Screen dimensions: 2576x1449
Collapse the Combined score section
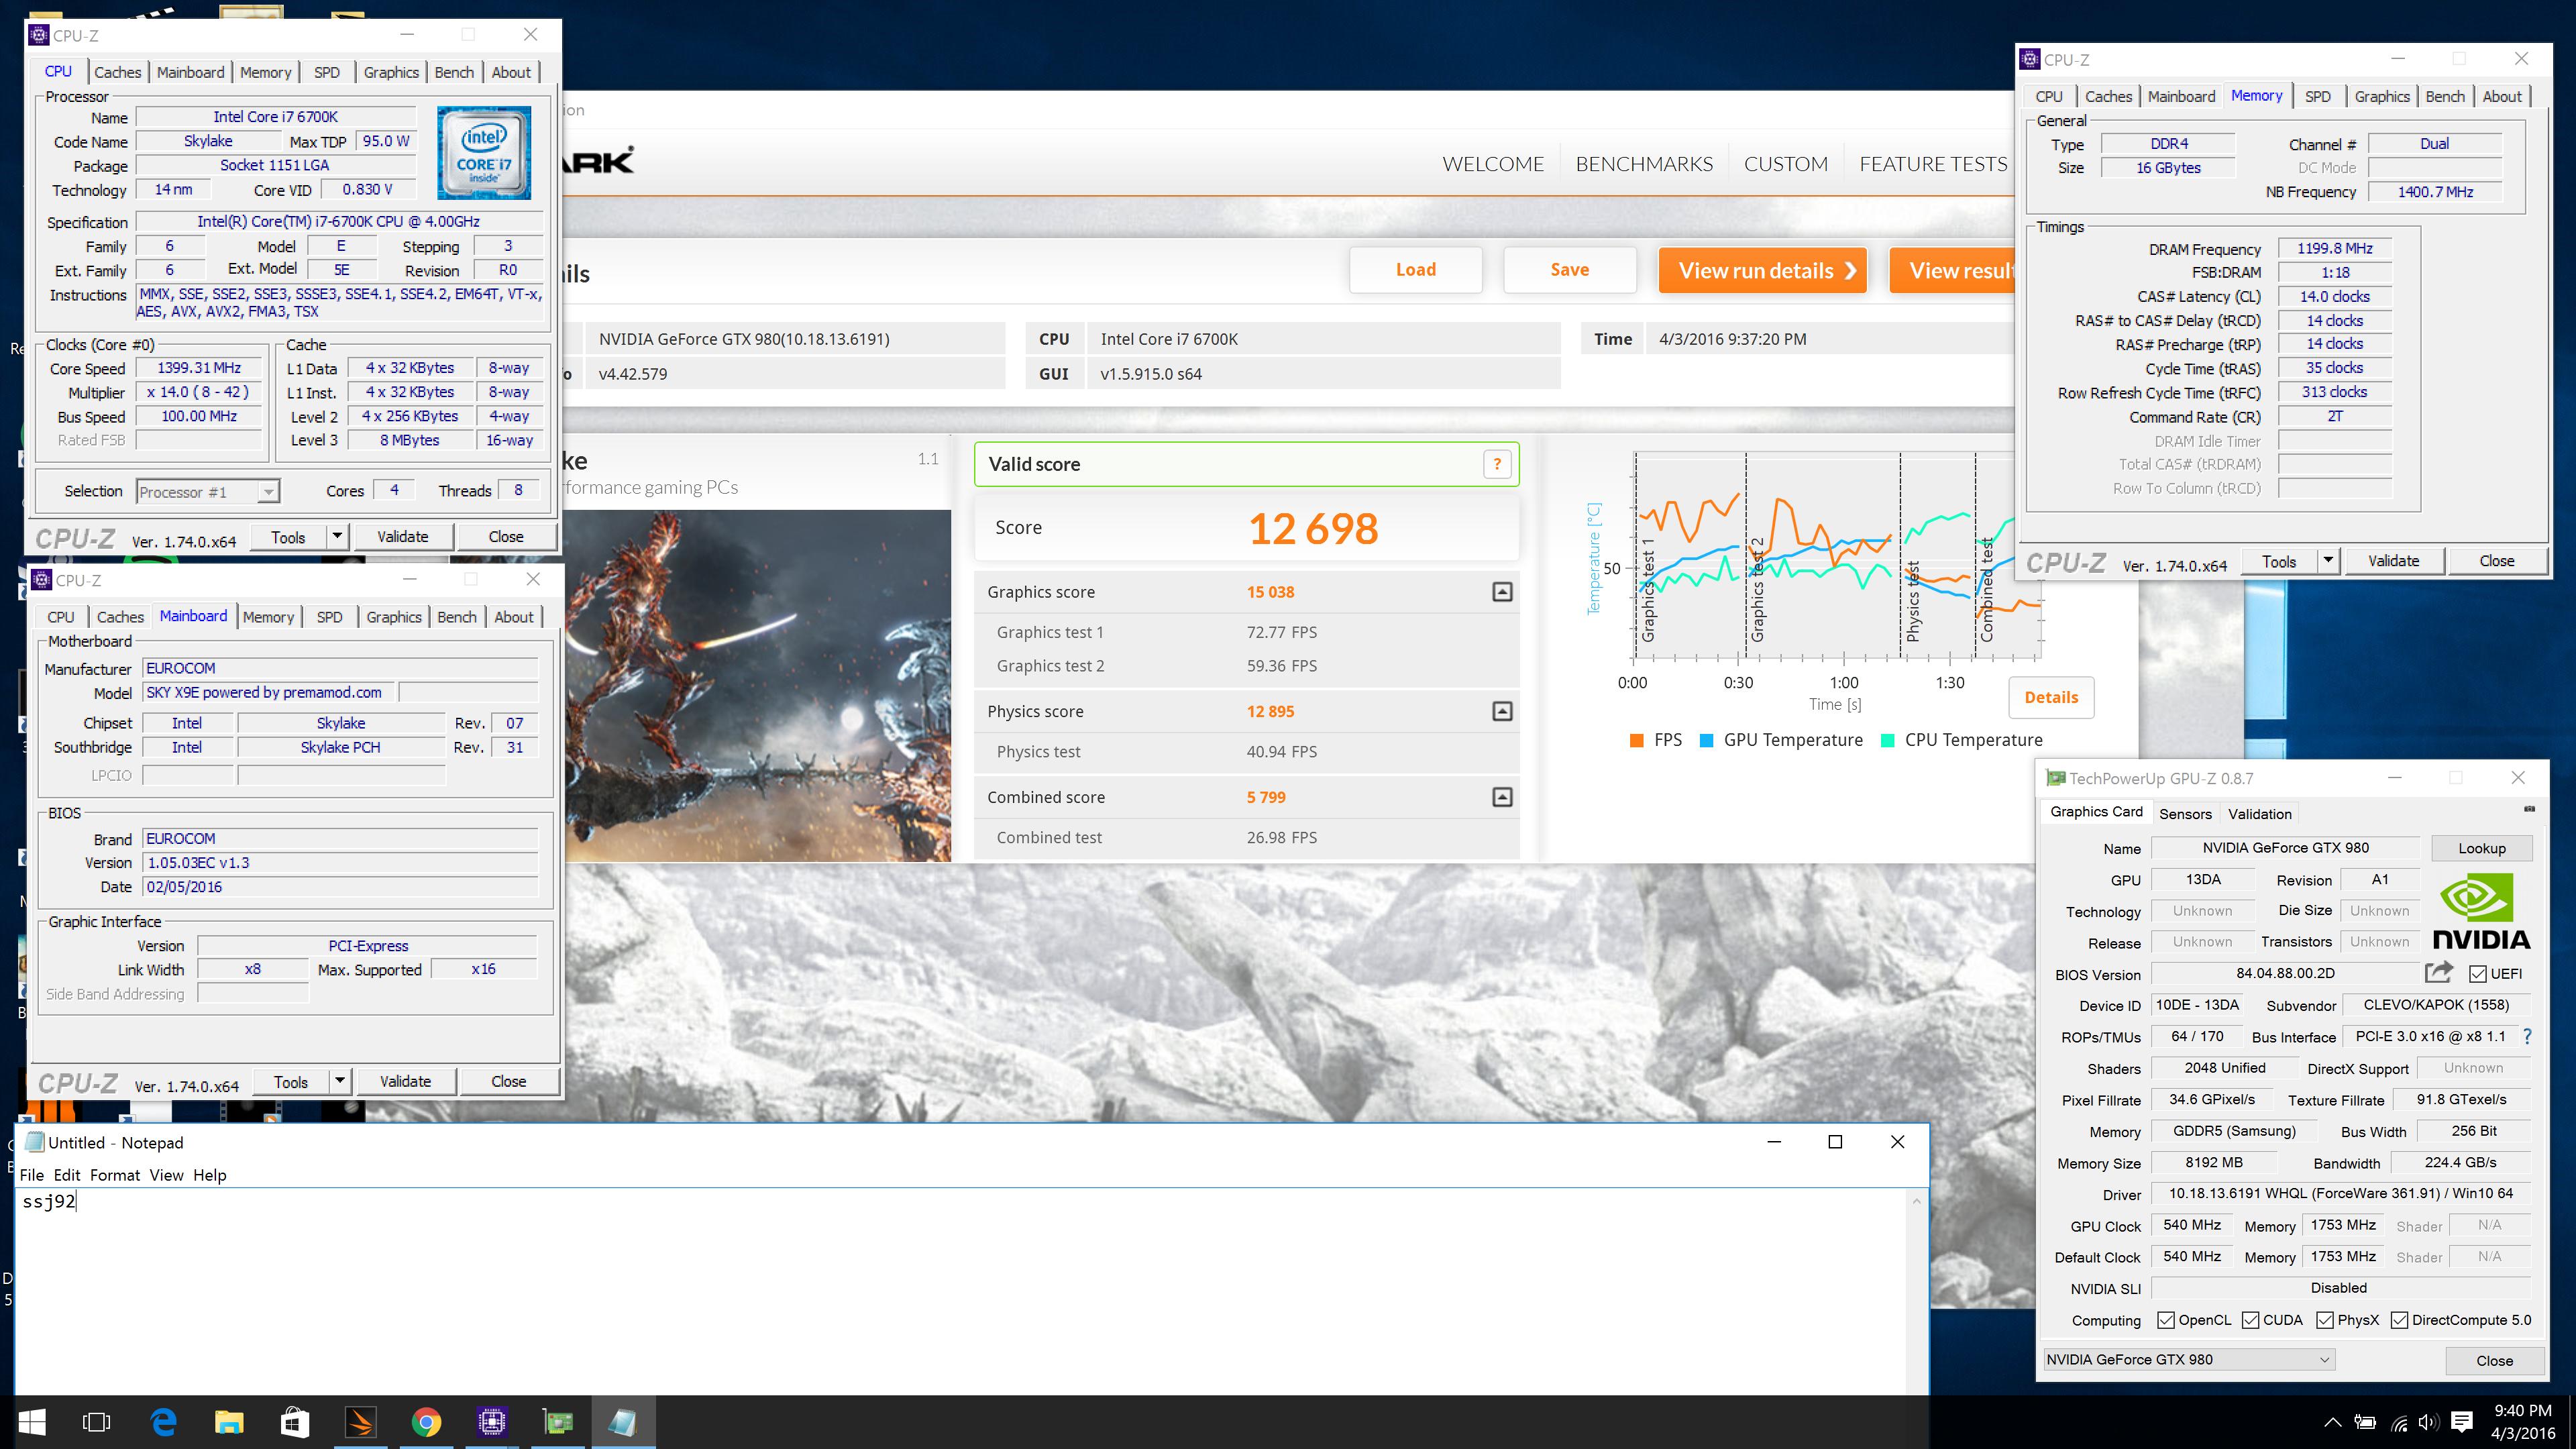(1502, 797)
